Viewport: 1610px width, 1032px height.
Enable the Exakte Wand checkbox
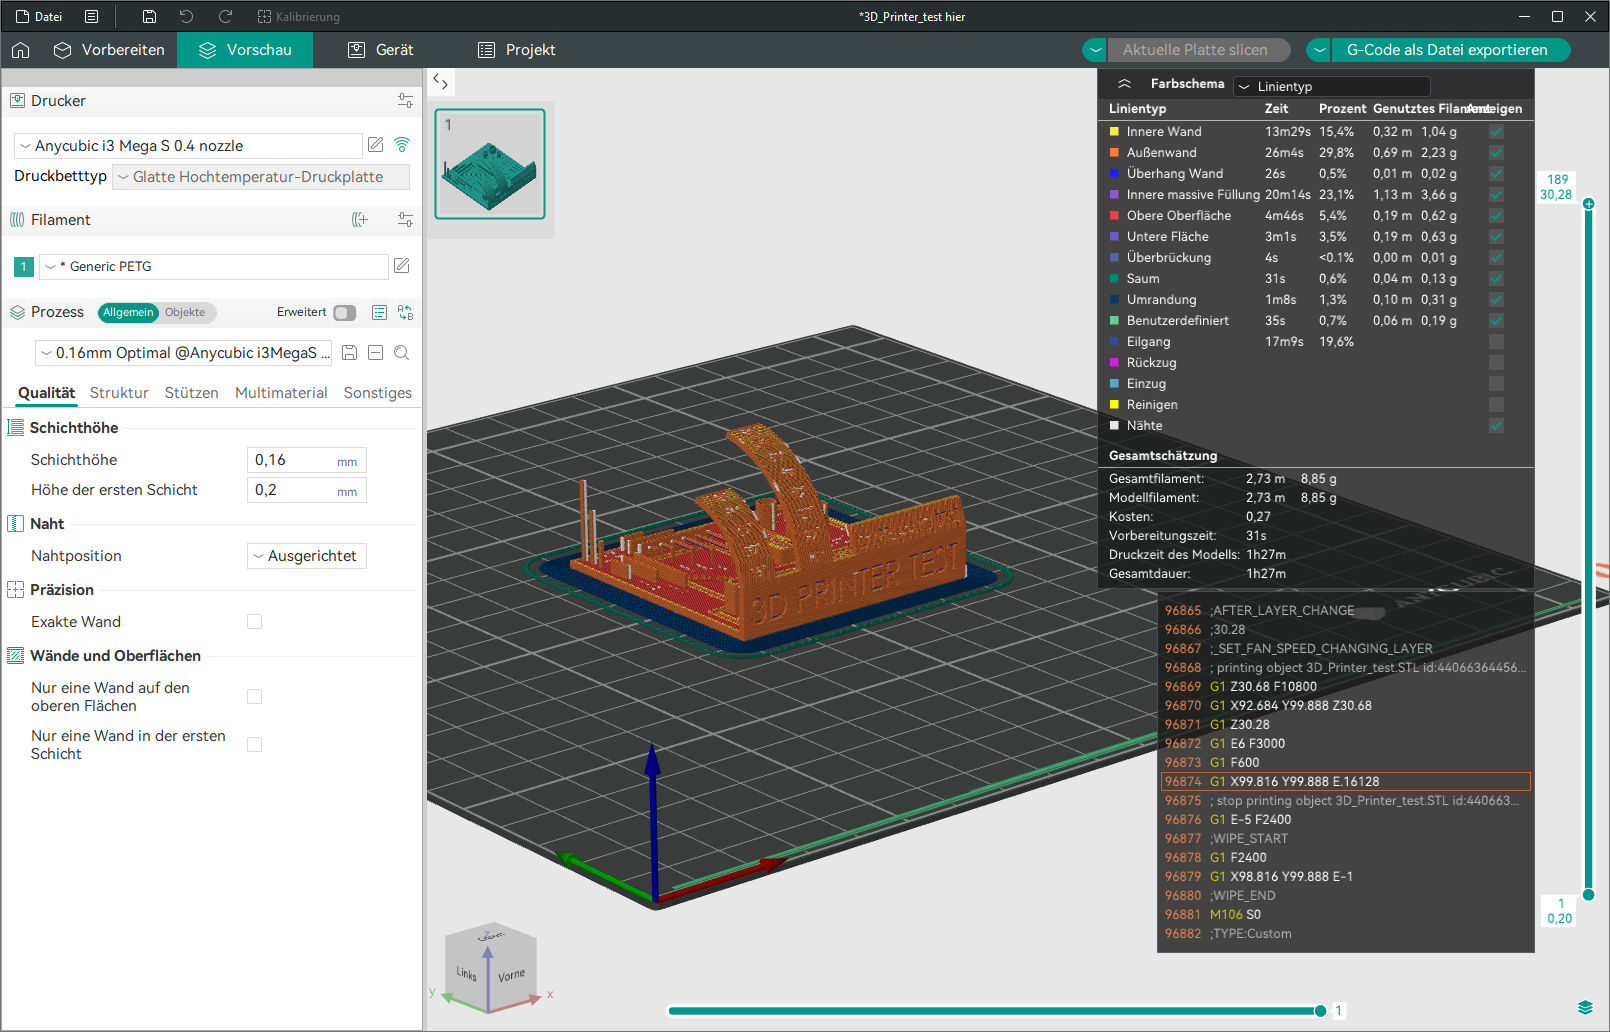(255, 622)
